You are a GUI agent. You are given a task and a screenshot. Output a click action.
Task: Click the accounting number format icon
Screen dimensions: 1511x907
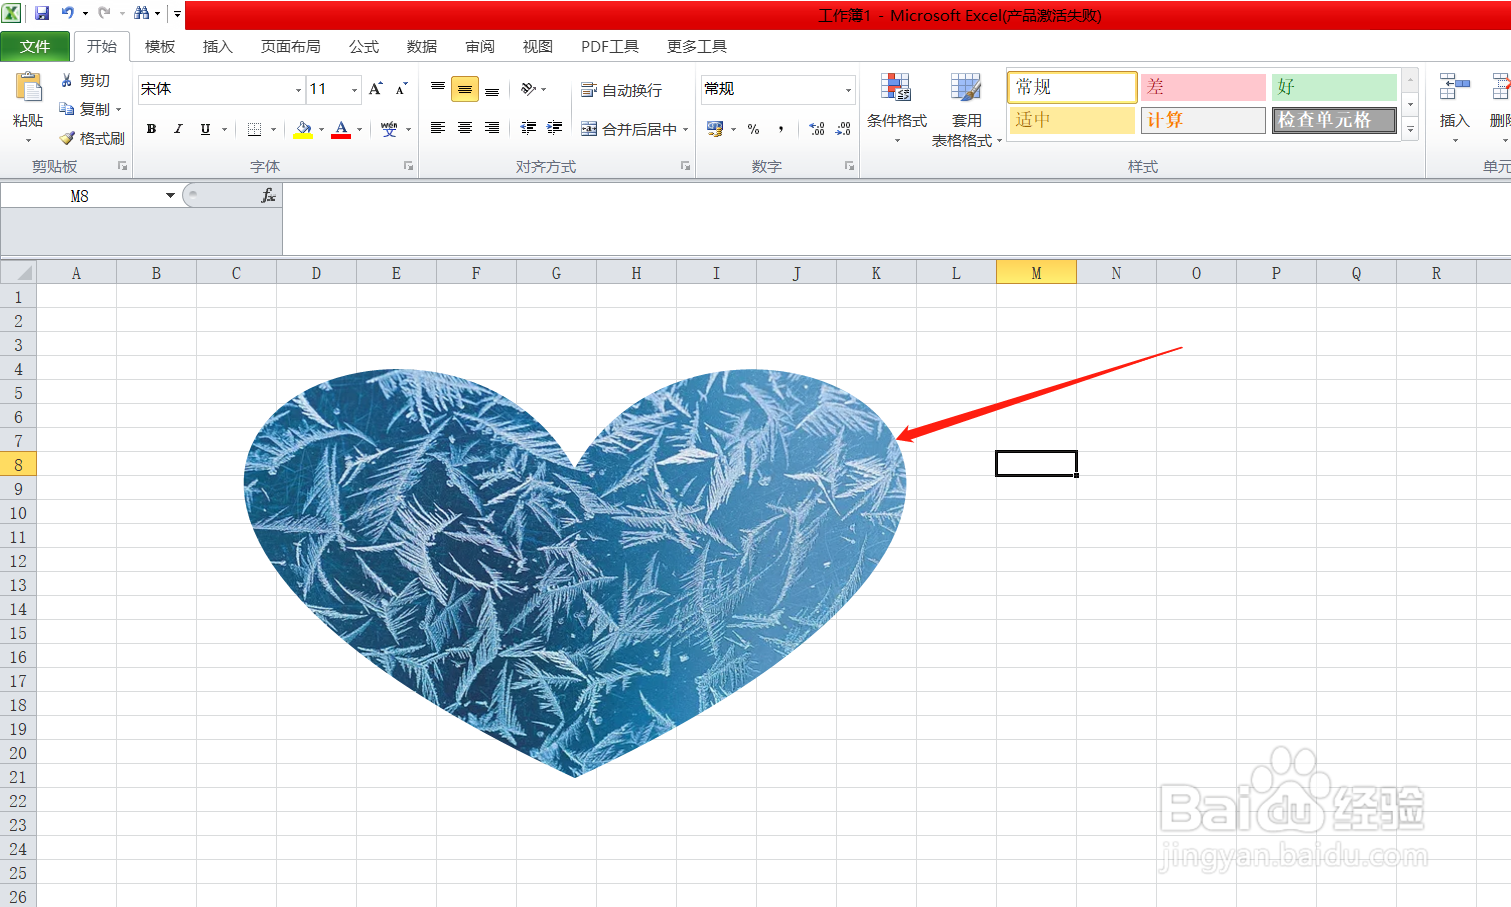point(715,129)
